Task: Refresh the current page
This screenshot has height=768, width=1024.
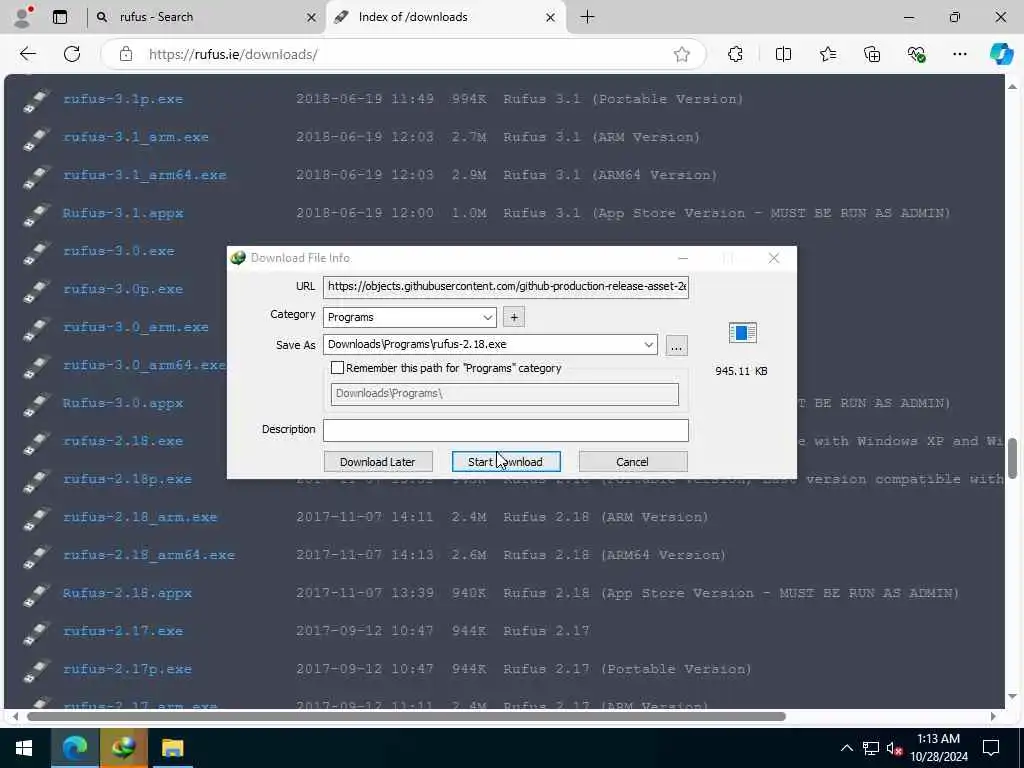Action: pos(72,54)
